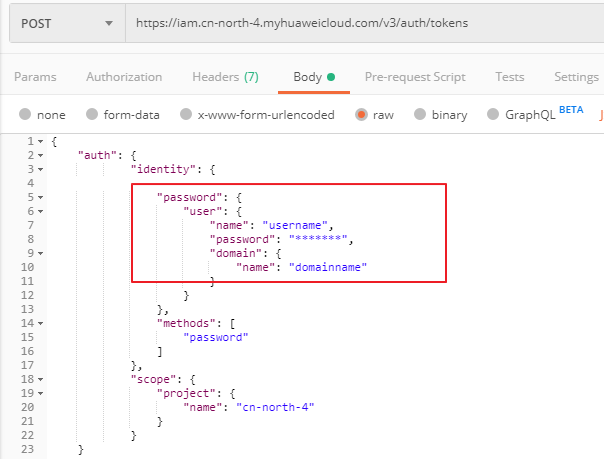Select the none body type
The height and width of the screenshot is (459, 604).
(x=25, y=114)
